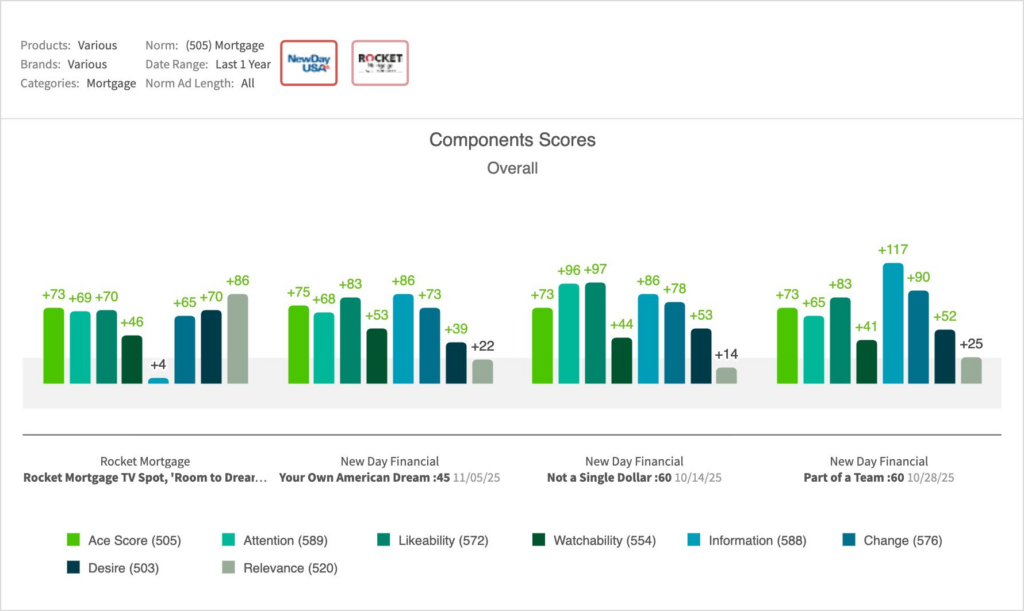
Task: Open the Categories Mortgage filter
Action: (110, 84)
